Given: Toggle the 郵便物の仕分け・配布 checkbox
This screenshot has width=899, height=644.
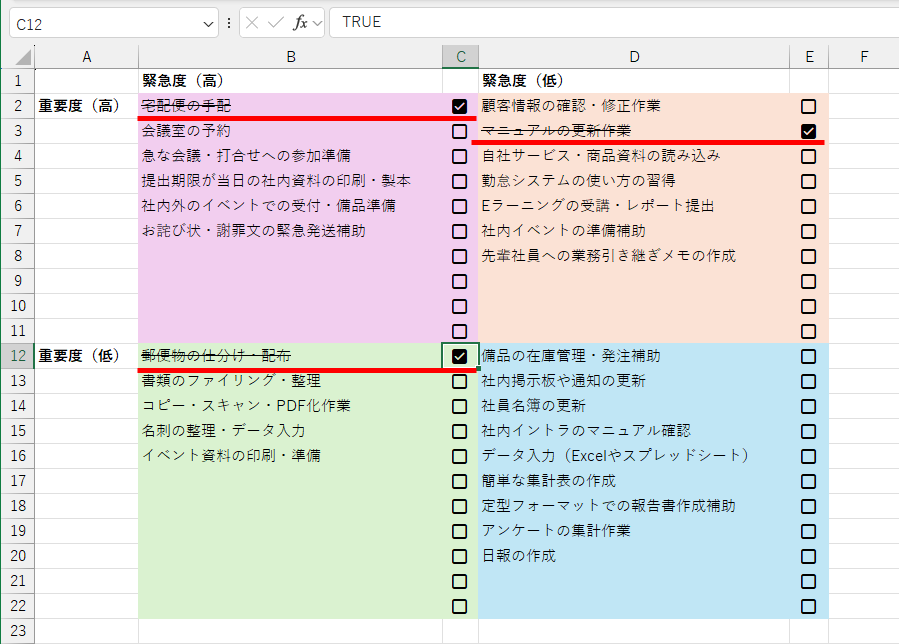Looking at the screenshot, I should click(x=458, y=356).
